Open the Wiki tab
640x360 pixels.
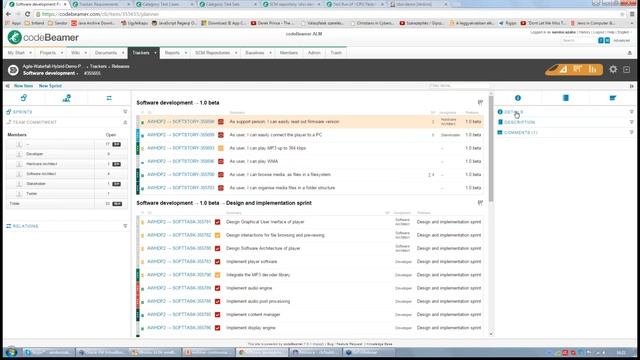pos(76,53)
